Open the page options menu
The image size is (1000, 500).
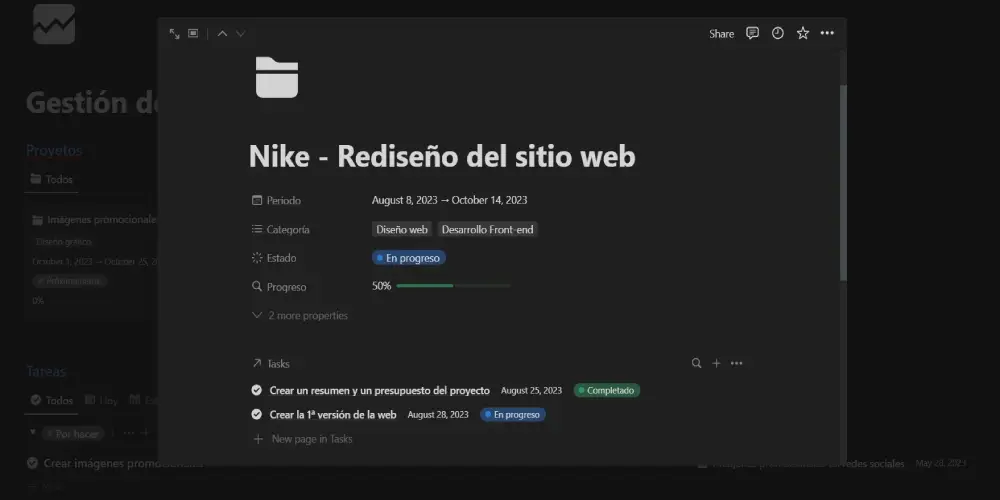[827, 33]
